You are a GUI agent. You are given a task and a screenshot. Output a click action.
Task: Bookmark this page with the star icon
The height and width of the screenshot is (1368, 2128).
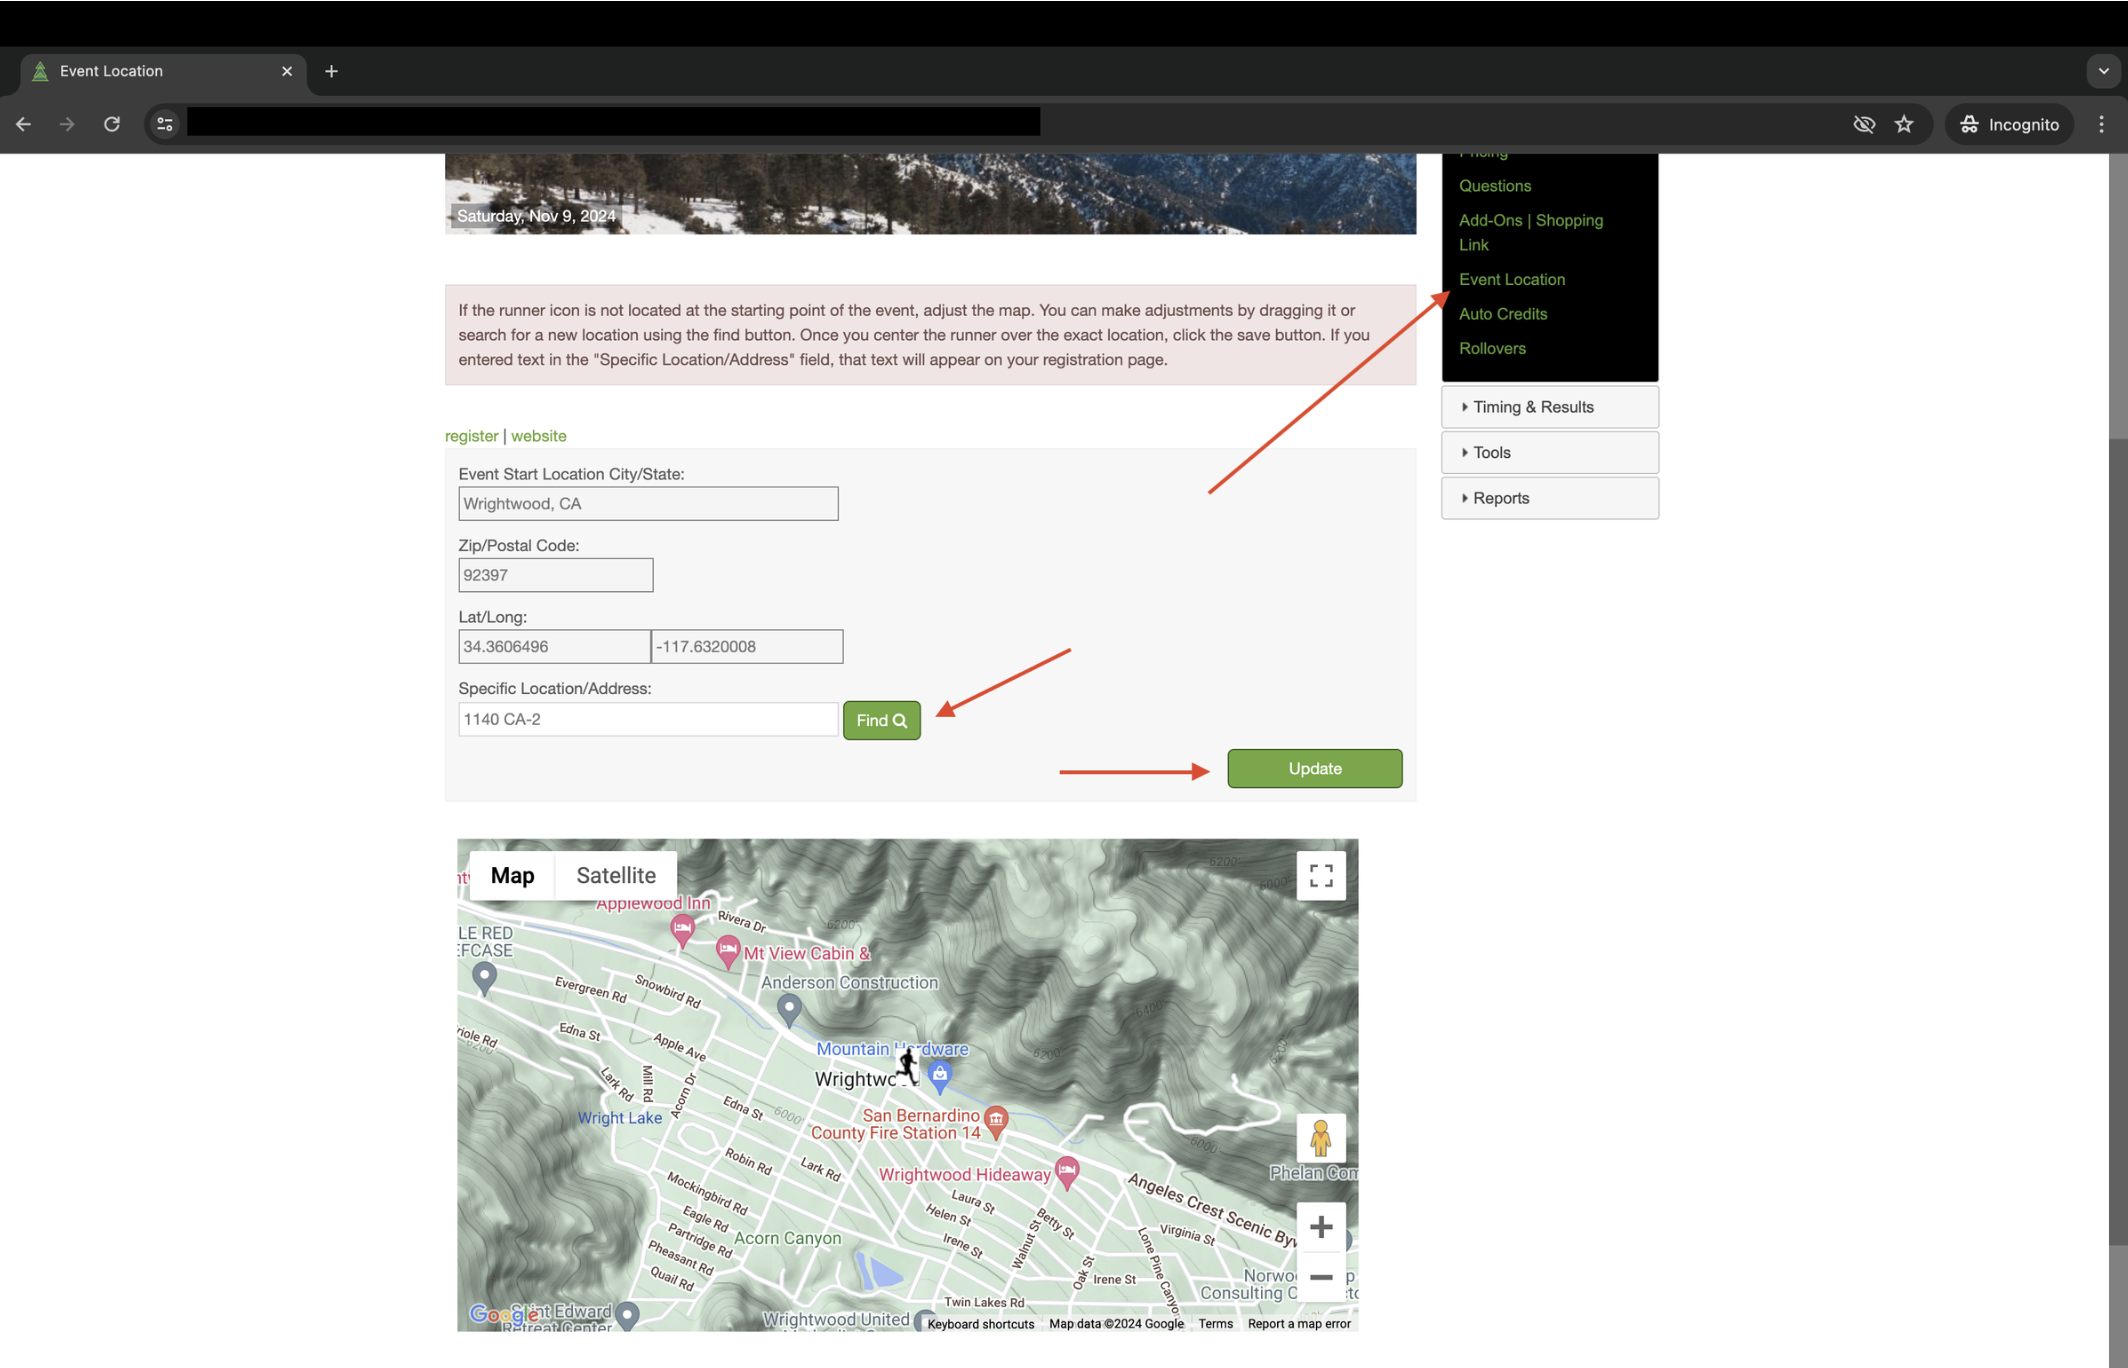pyautogui.click(x=1904, y=124)
